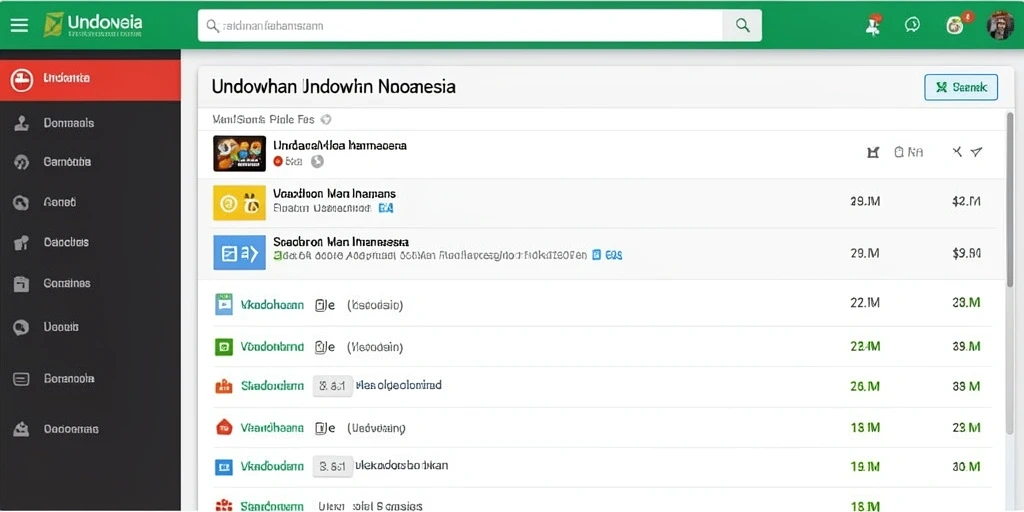This screenshot has width=1024, height=512.
Task: Open the blue thumbnail of Soaobron Man Inanesia
Action: [239, 253]
